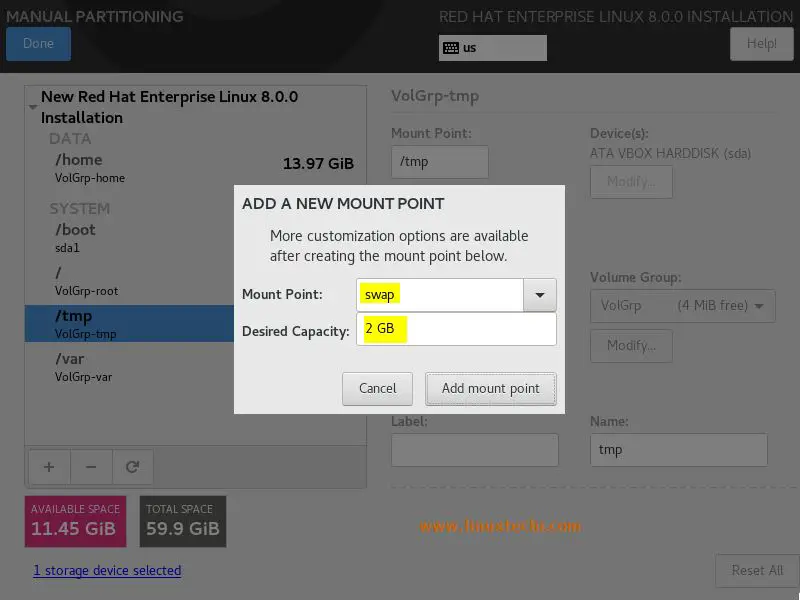Click the Add mount point button
Screen dimensions: 800x600
click(490, 389)
